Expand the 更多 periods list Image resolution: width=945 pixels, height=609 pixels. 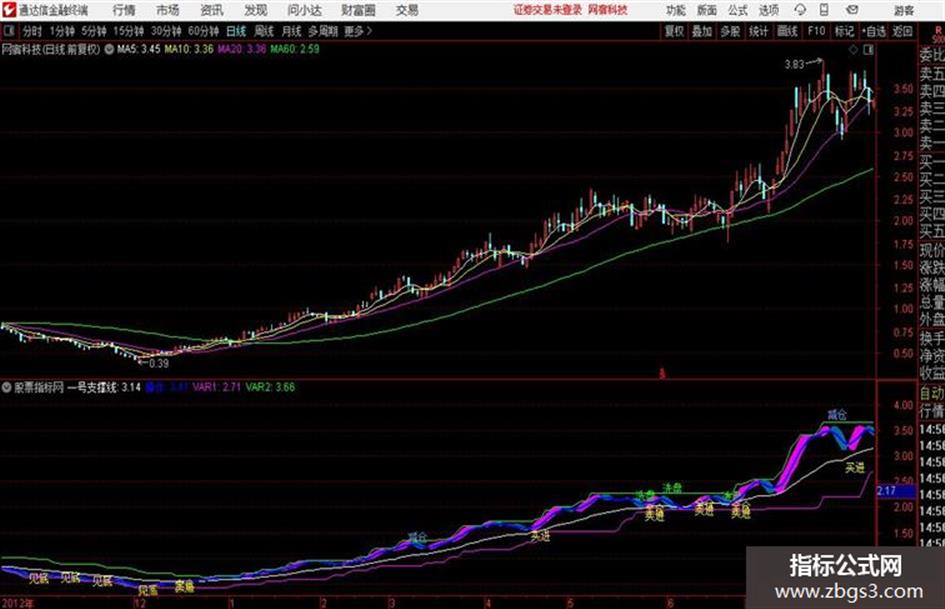[x=358, y=31]
